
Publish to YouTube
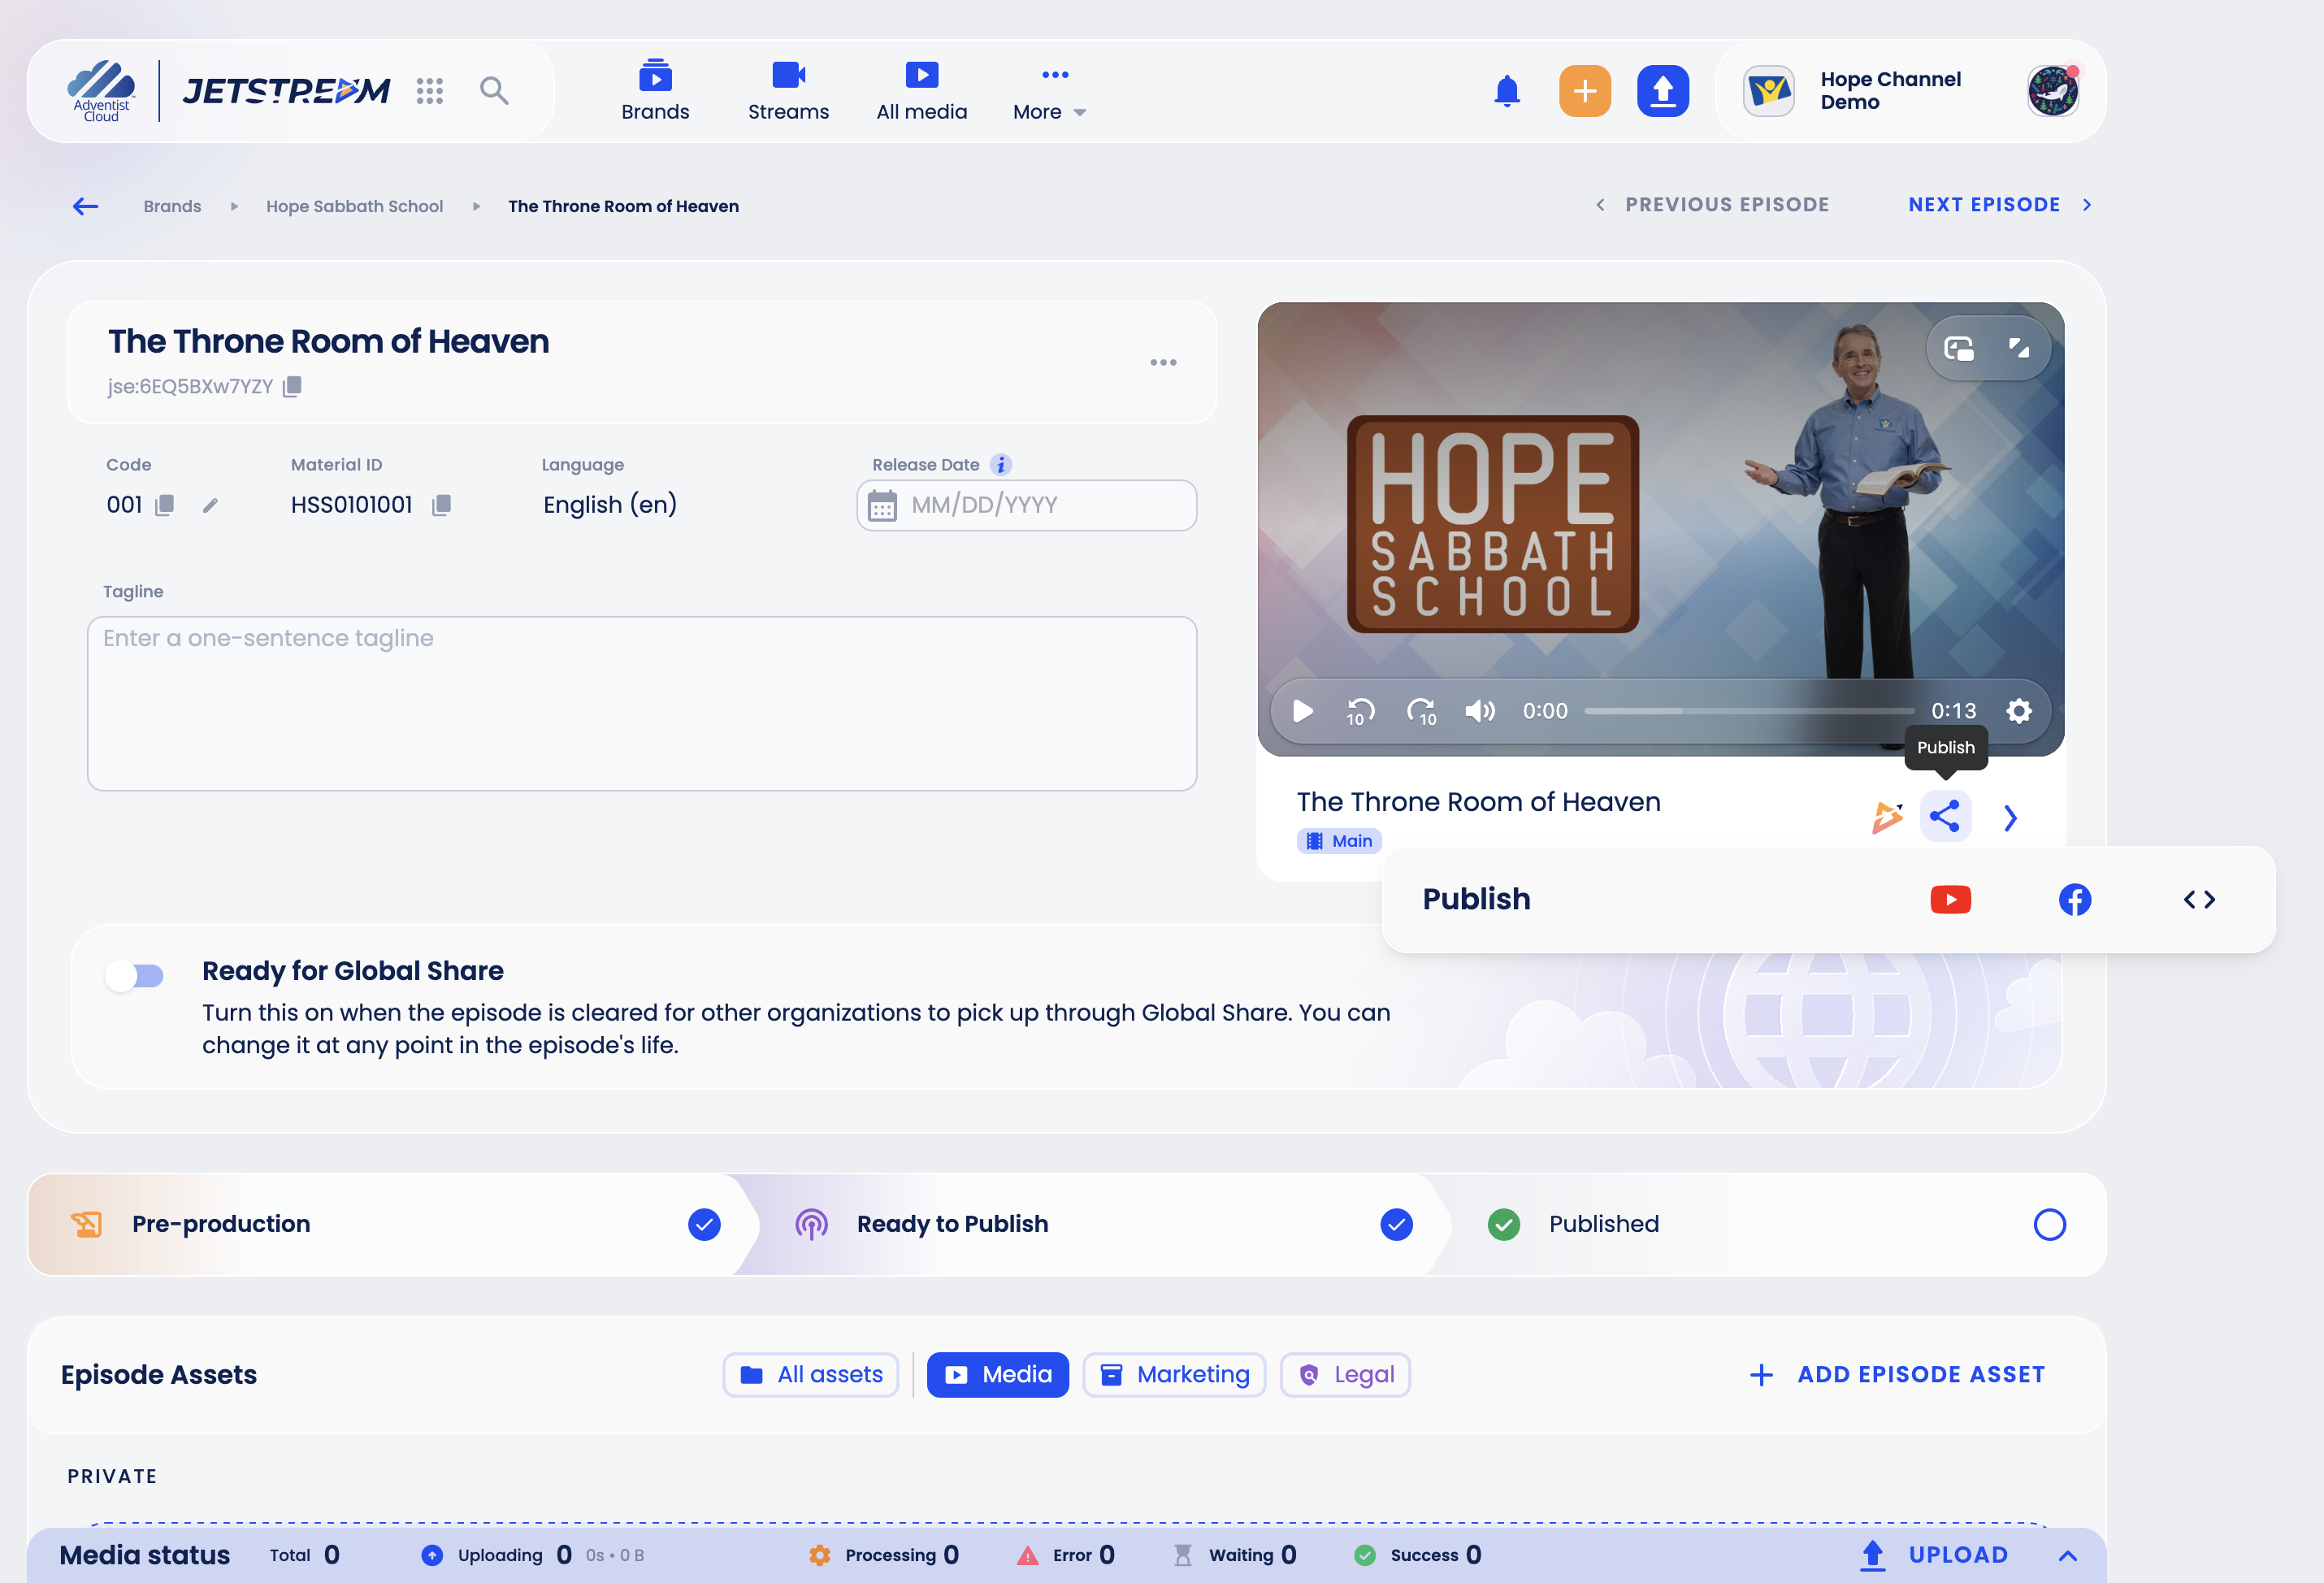(x=1950, y=899)
